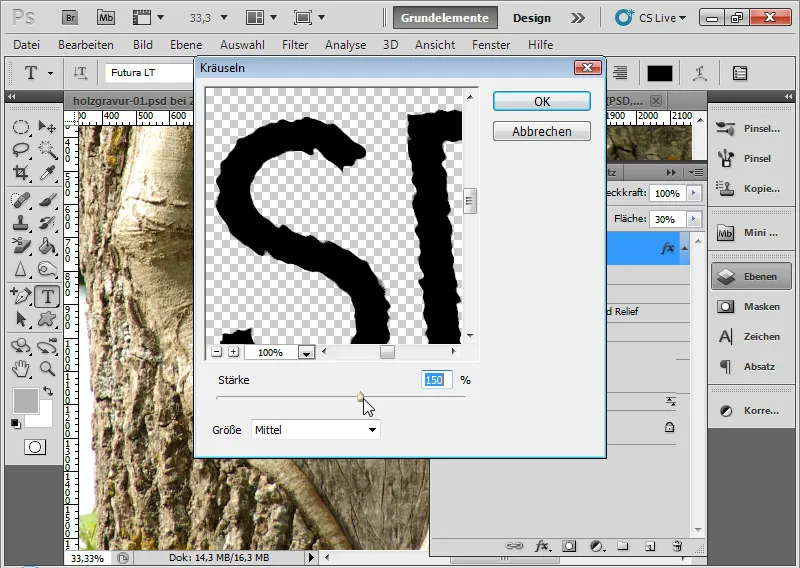
Task: Select the Magic Wand tool
Action: point(47,150)
